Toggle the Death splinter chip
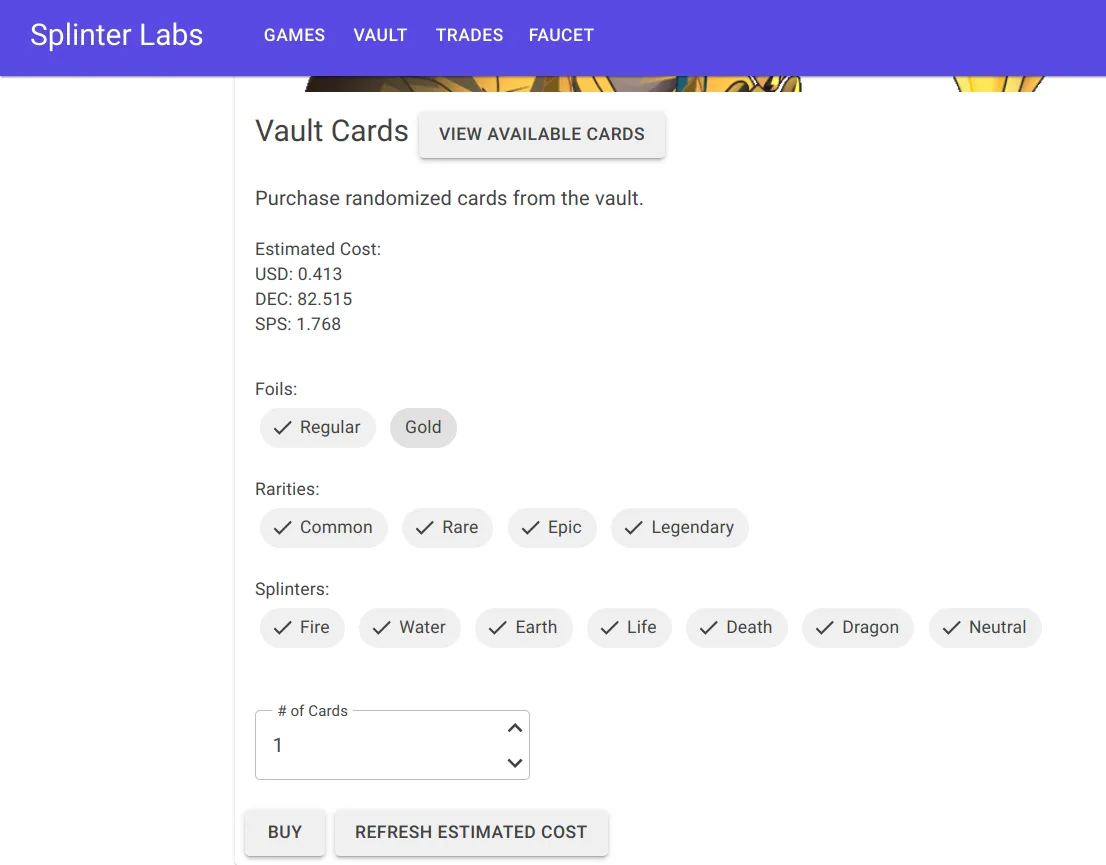The image size is (1106, 865). tap(736, 628)
